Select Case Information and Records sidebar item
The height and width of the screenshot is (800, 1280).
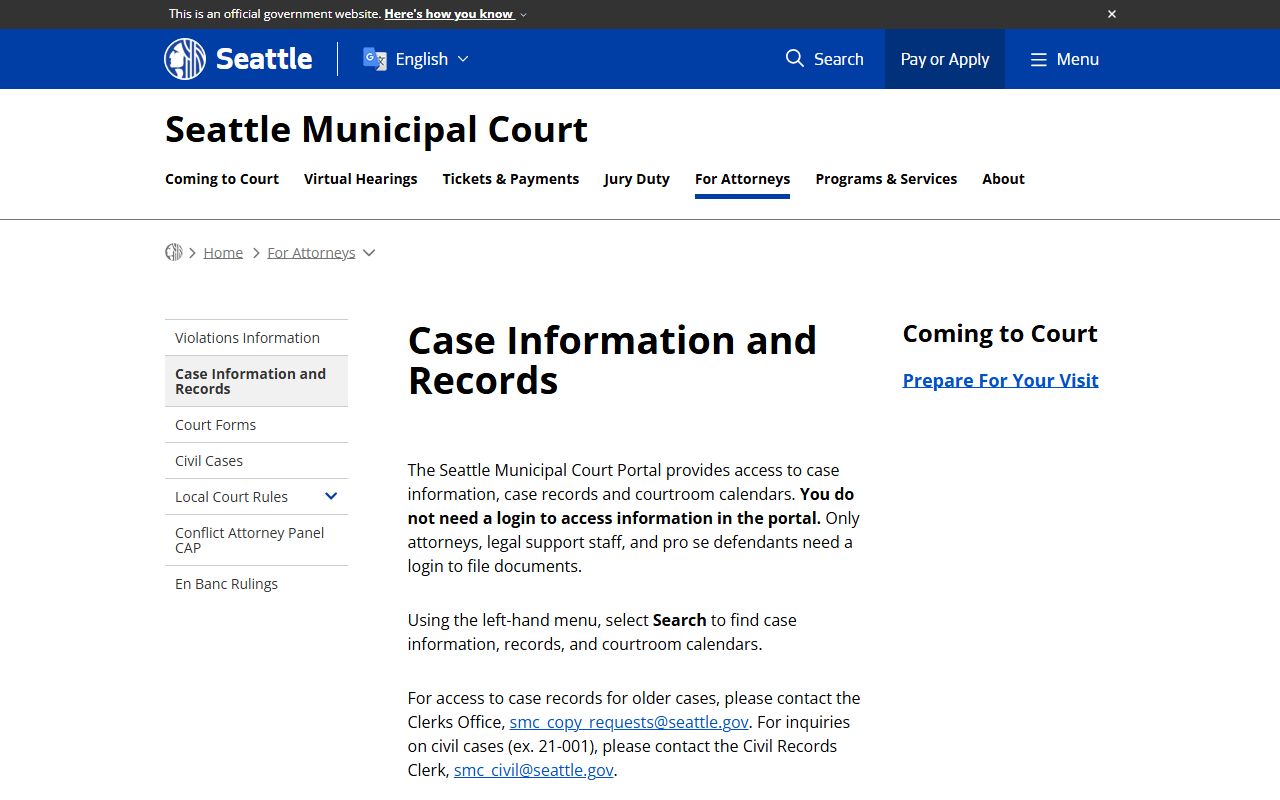256,381
